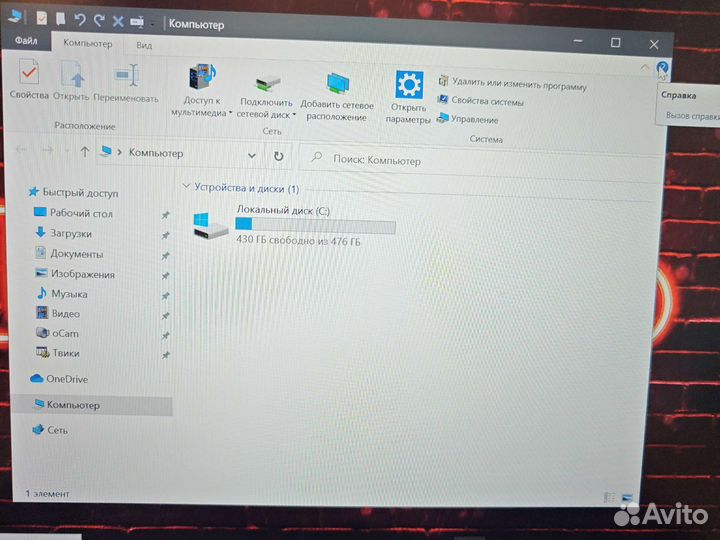Image resolution: width=720 pixels, height=540 pixels.
Task: Click pin icon next to Видео
Action: pos(165,315)
